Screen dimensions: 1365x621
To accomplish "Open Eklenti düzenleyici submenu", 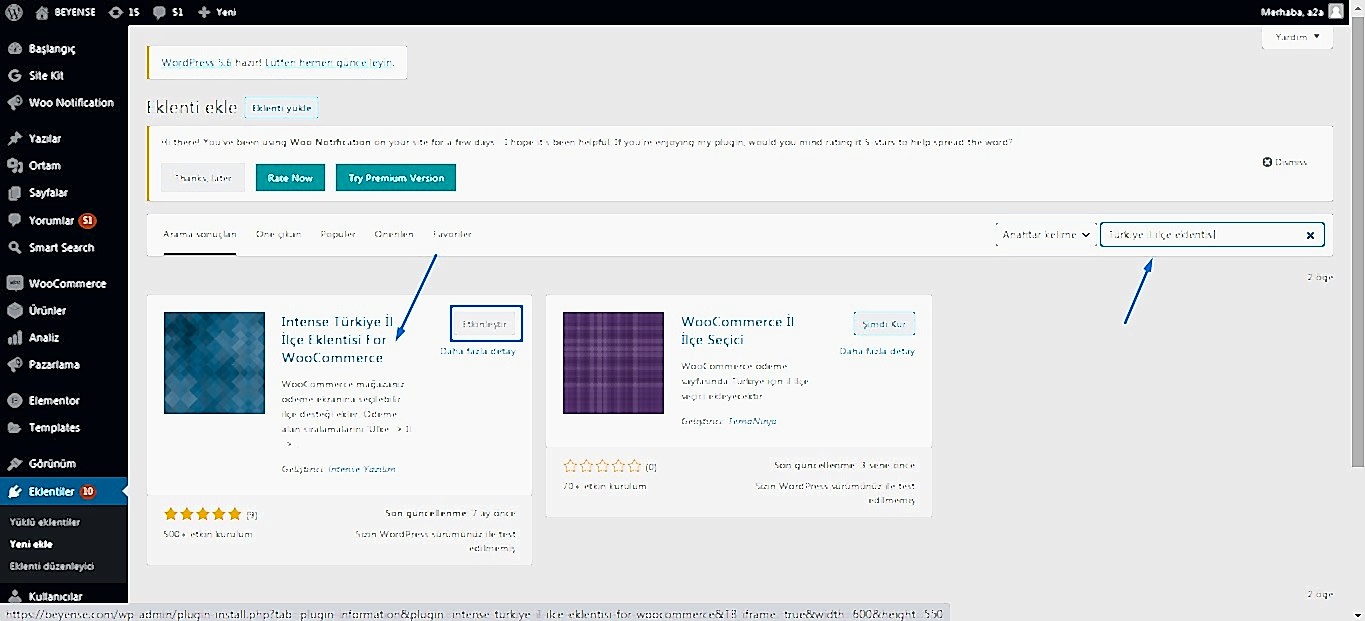I will tap(51, 566).
